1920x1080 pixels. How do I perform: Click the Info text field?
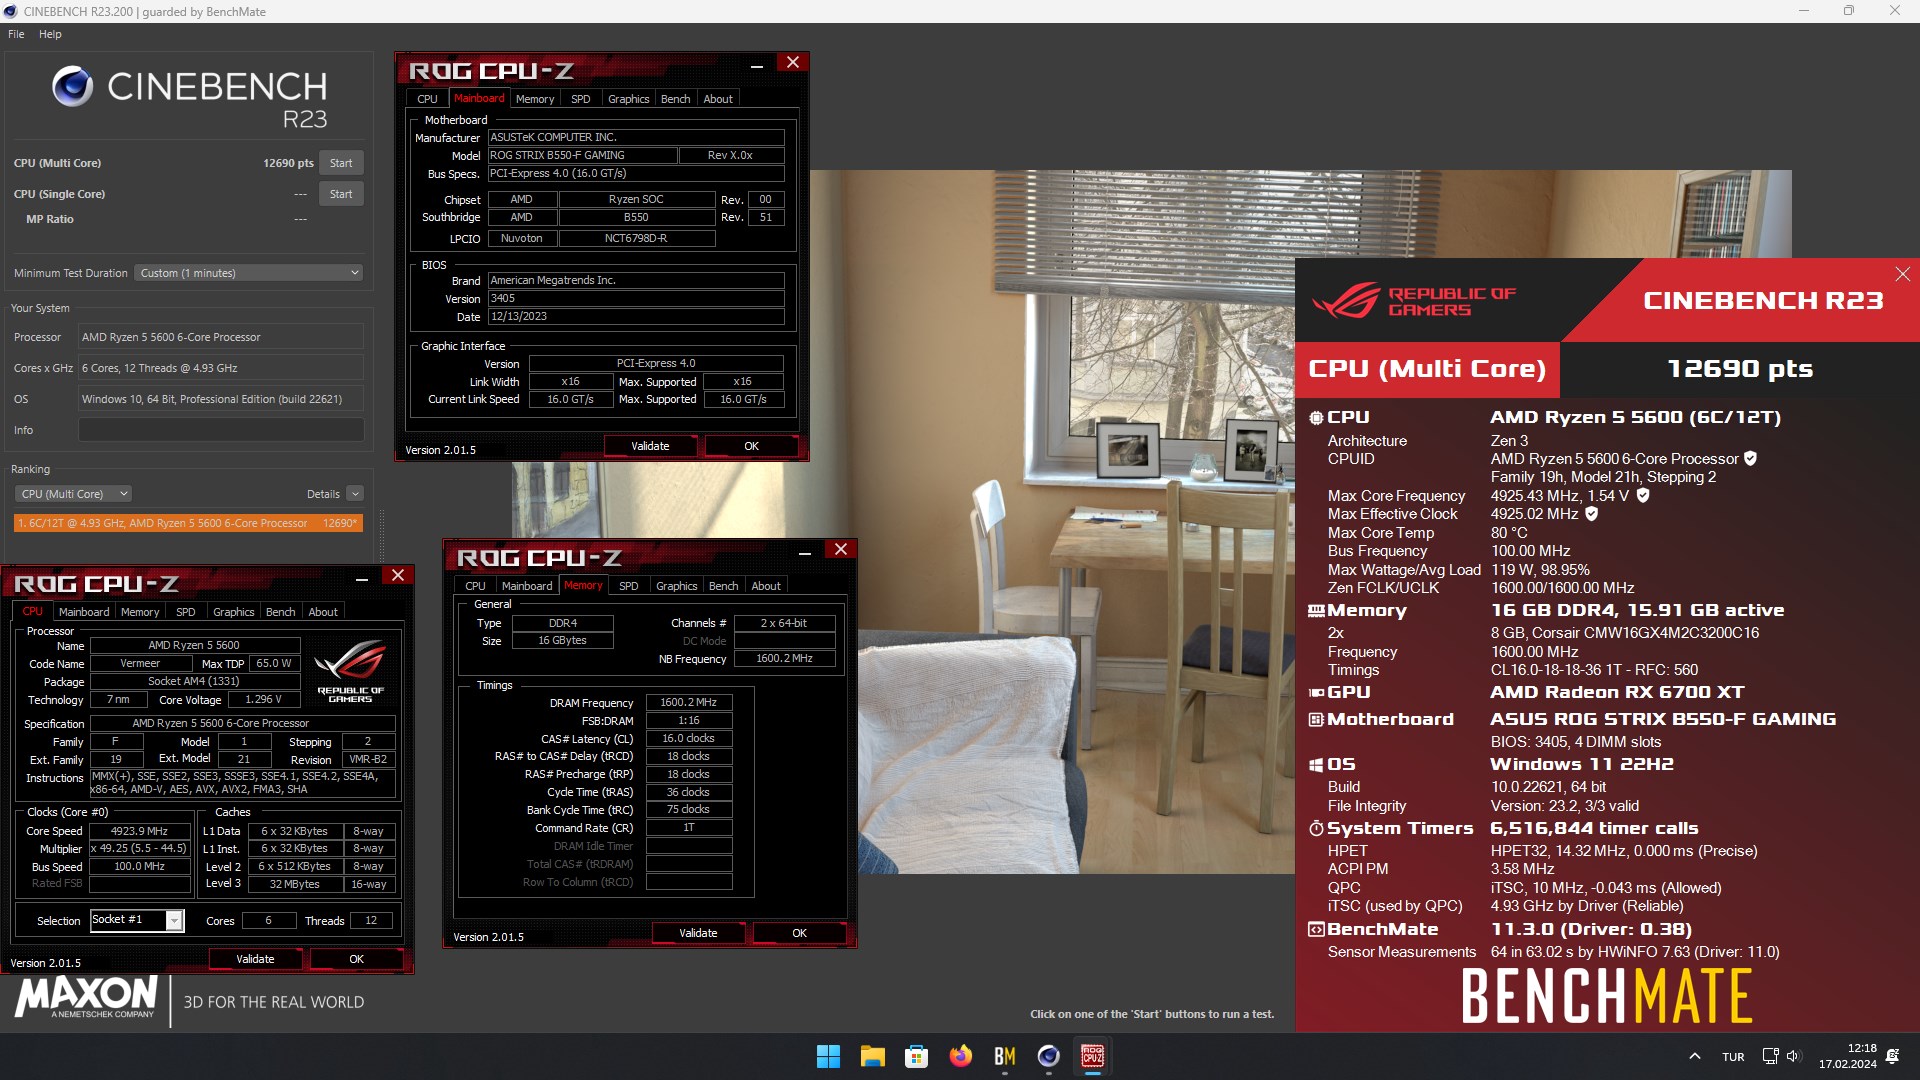click(x=221, y=430)
